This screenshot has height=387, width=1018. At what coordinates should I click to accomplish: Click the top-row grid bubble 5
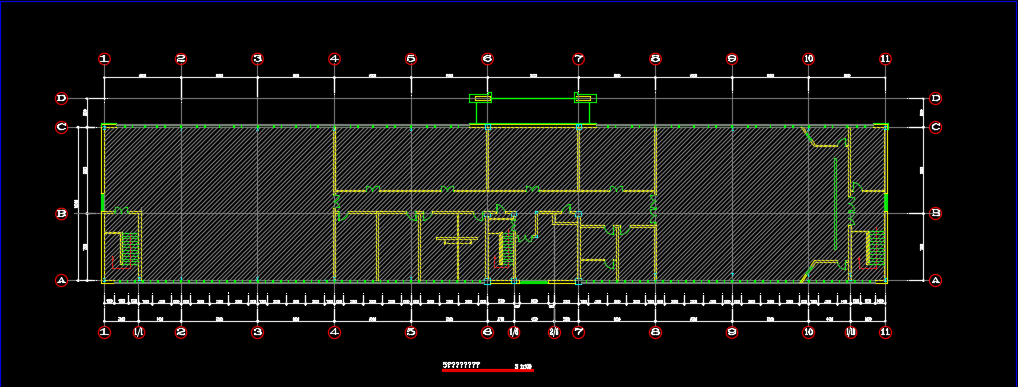[x=411, y=59]
